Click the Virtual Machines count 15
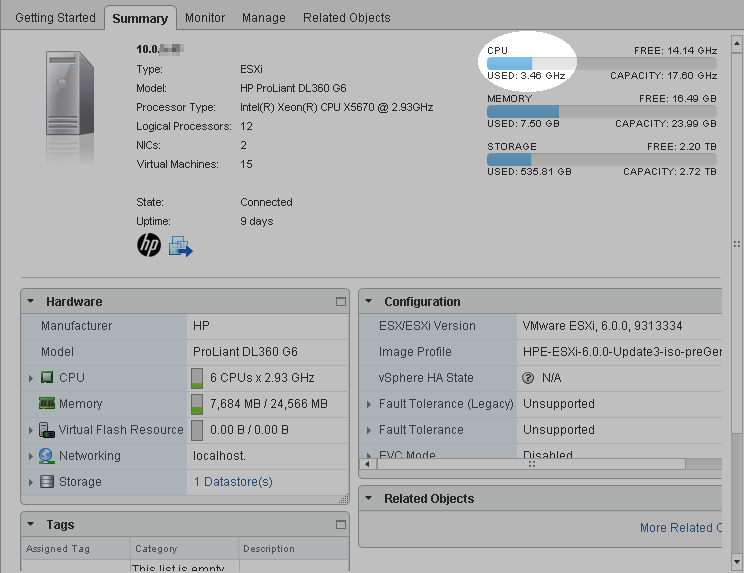Viewport: 744px width, 573px height. (246, 164)
